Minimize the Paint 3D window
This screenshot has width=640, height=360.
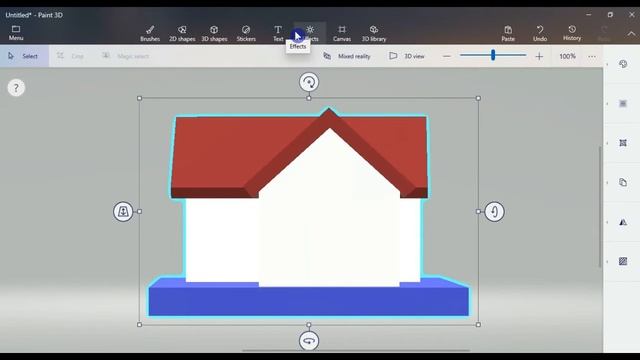pos(589,15)
